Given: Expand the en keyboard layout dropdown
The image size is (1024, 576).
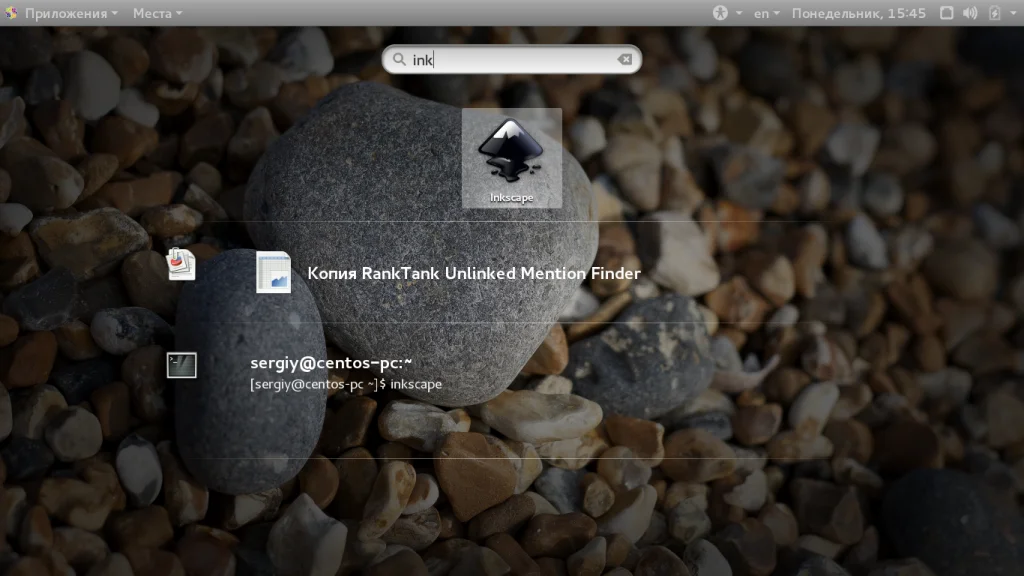Looking at the screenshot, I should (x=767, y=13).
